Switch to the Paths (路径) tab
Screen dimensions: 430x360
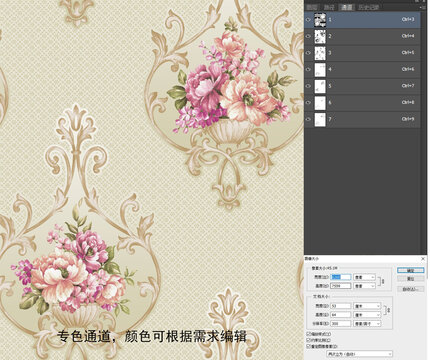tap(329, 7)
